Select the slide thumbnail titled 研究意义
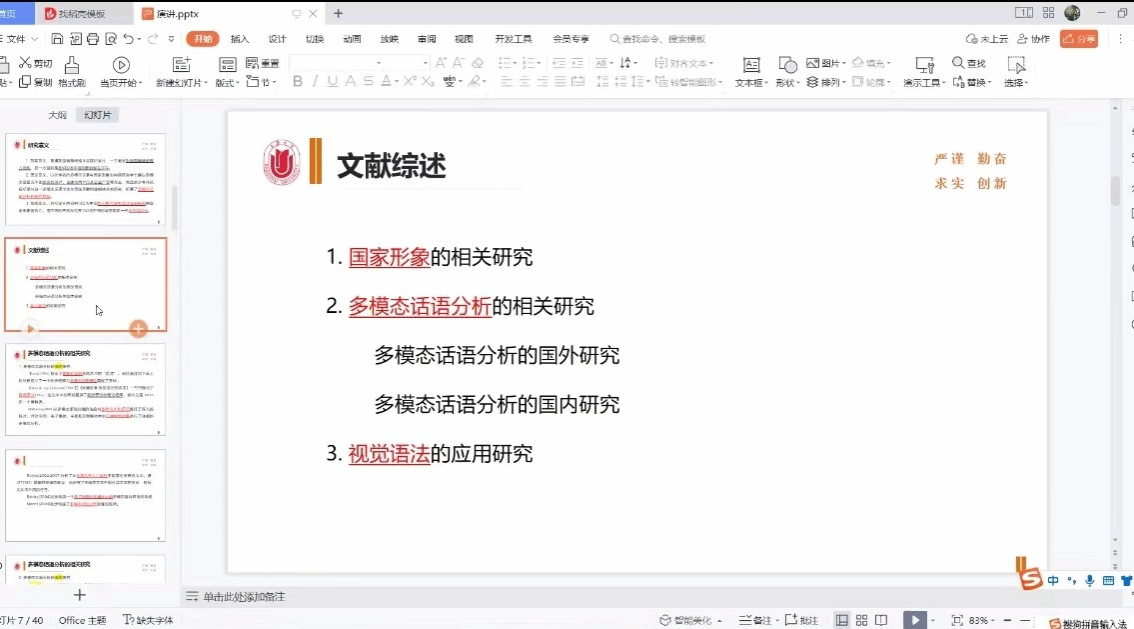The image size is (1134, 629). (x=85, y=180)
